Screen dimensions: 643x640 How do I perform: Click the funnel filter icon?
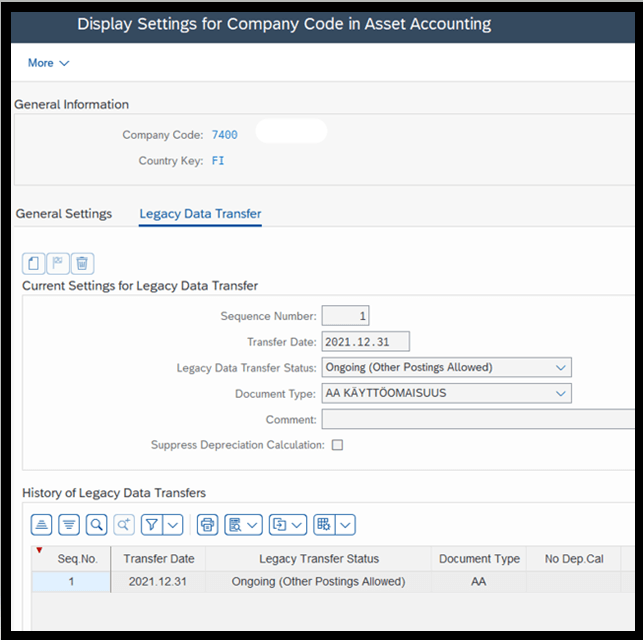tap(152, 525)
